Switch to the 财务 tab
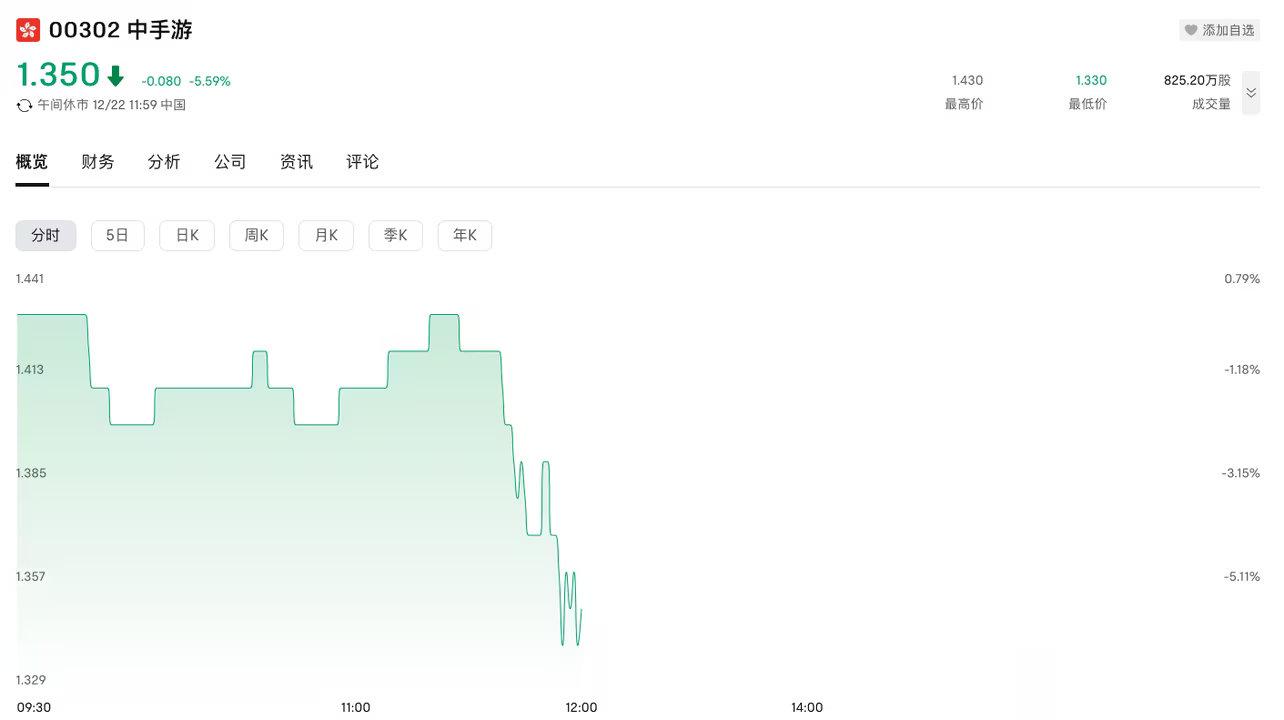Screen dimensions: 1284x720 pos(98,162)
